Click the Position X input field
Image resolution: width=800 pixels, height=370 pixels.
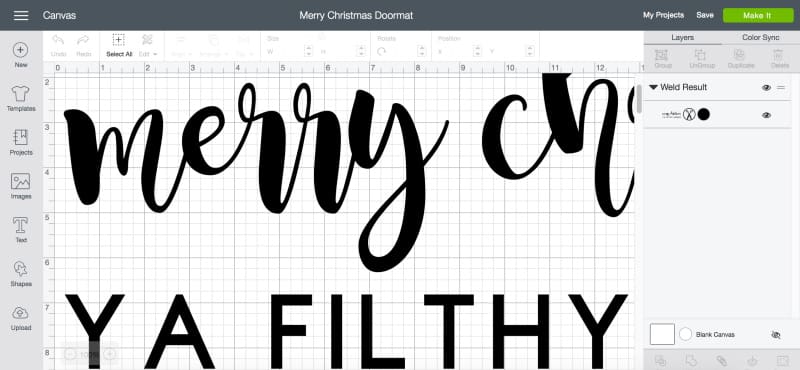pyautogui.click(x=459, y=51)
